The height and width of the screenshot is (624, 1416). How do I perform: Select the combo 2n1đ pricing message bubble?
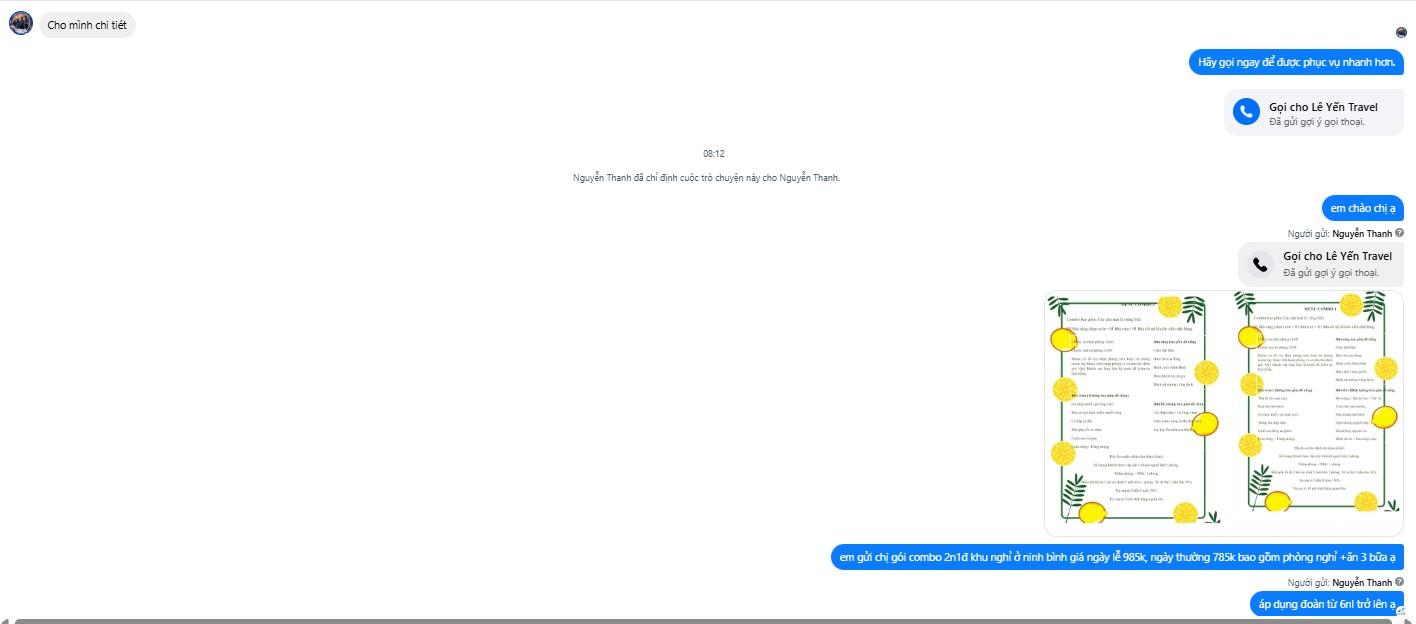pyautogui.click(x=1117, y=557)
